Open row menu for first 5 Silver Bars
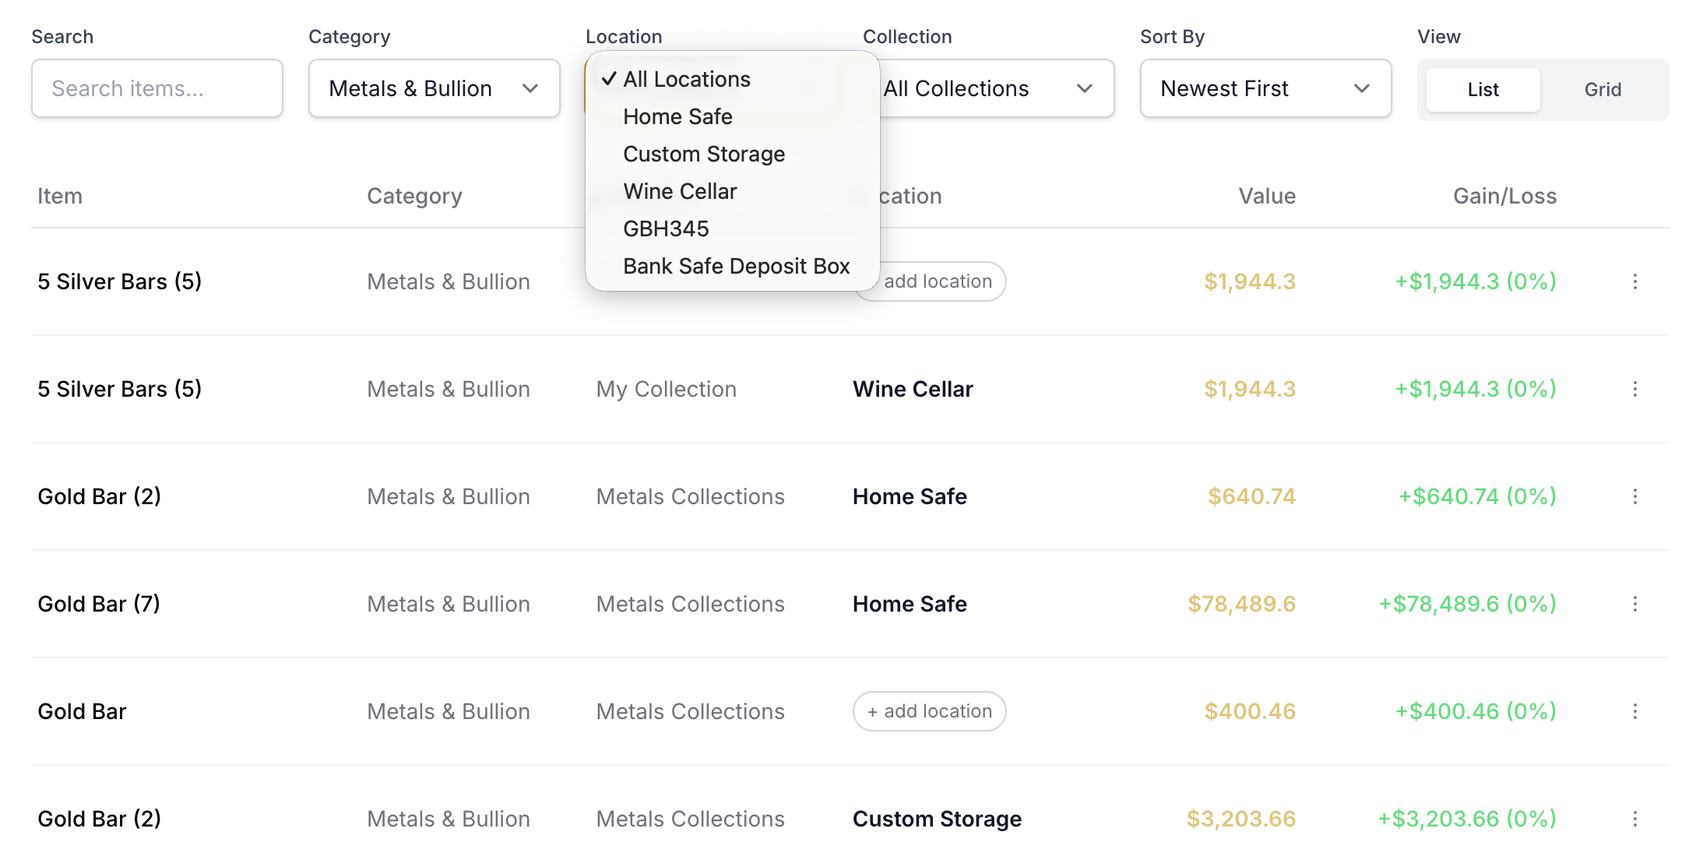The height and width of the screenshot is (856, 1688). tap(1635, 282)
